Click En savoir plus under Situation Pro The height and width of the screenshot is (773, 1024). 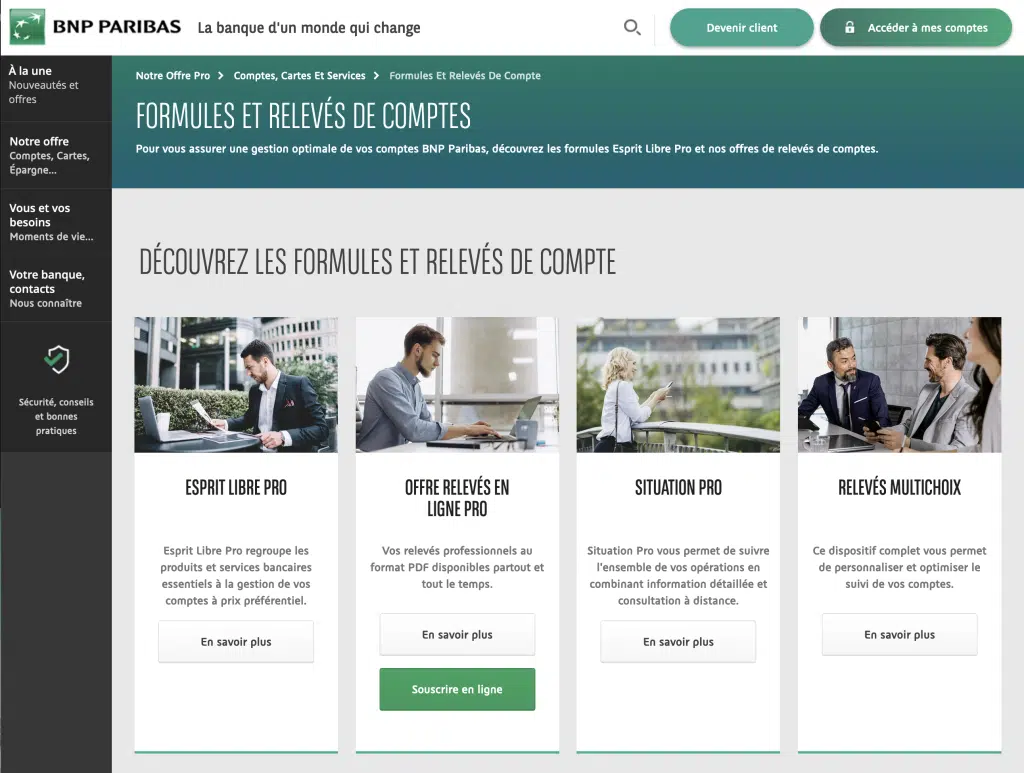click(x=678, y=642)
